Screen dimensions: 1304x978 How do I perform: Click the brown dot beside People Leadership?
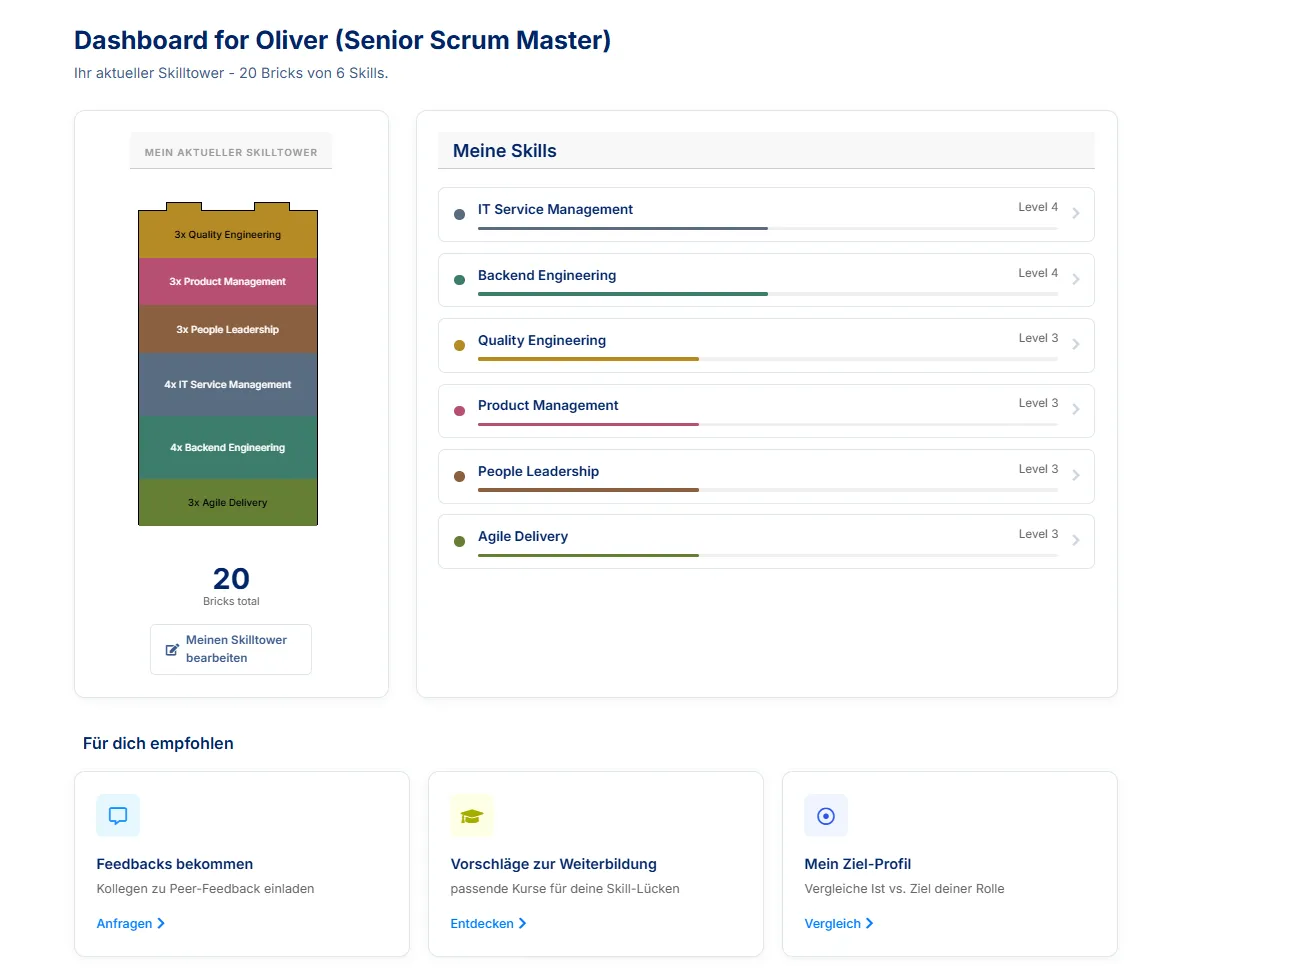pyautogui.click(x=460, y=476)
